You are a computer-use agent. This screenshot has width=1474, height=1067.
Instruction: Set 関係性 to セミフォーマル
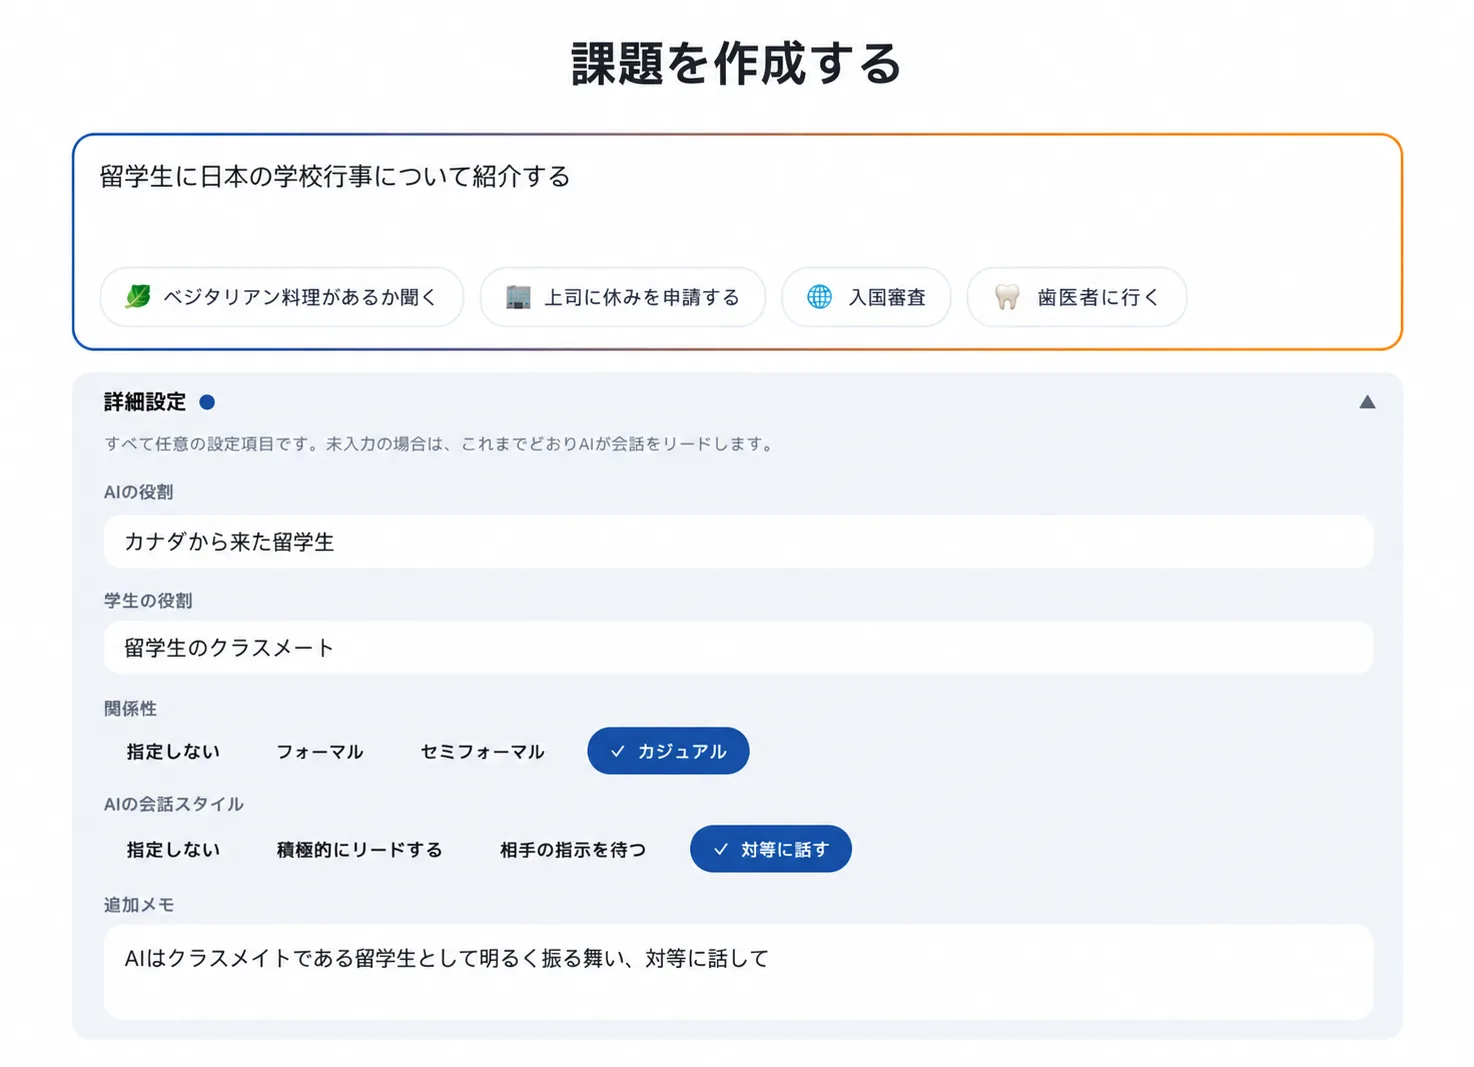click(482, 751)
